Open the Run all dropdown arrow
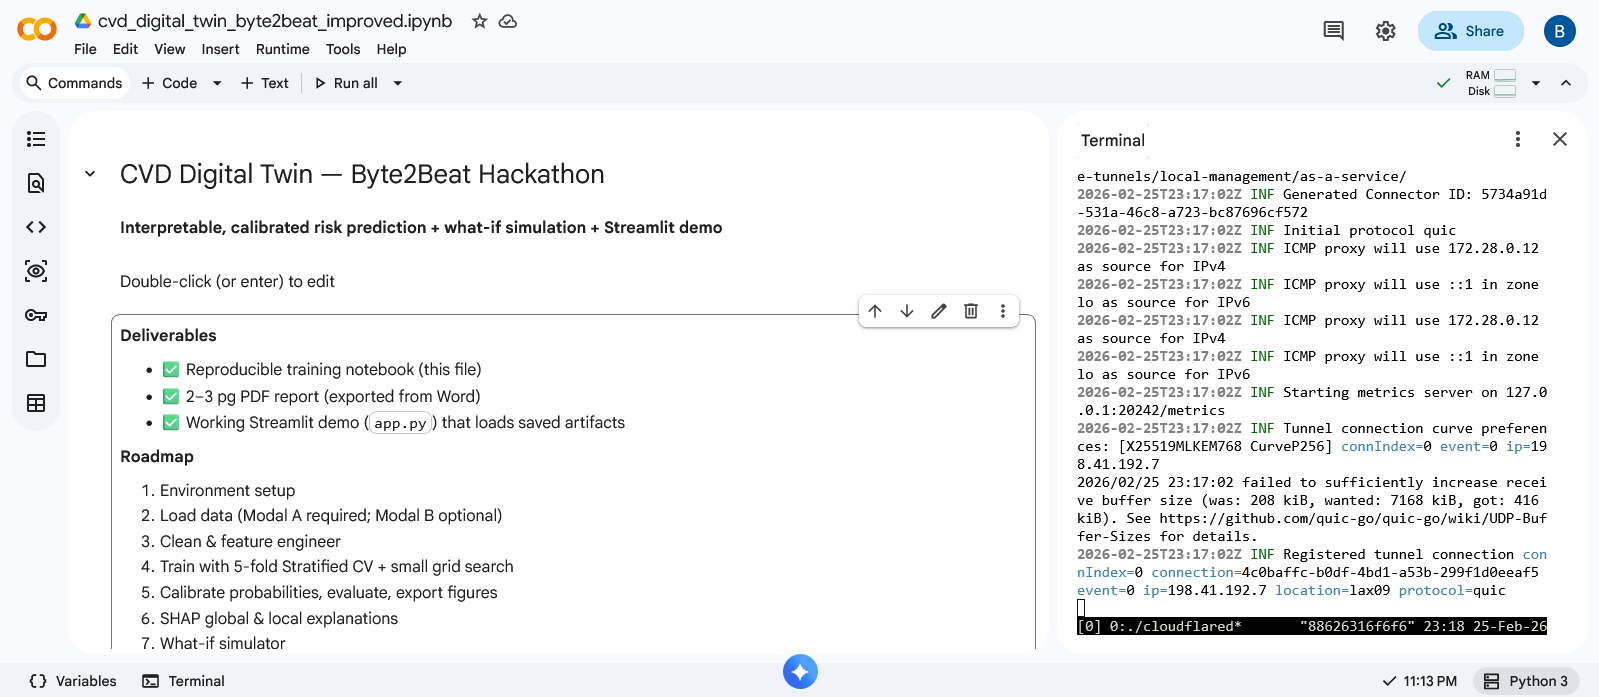1599x697 pixels. (398, 83)
